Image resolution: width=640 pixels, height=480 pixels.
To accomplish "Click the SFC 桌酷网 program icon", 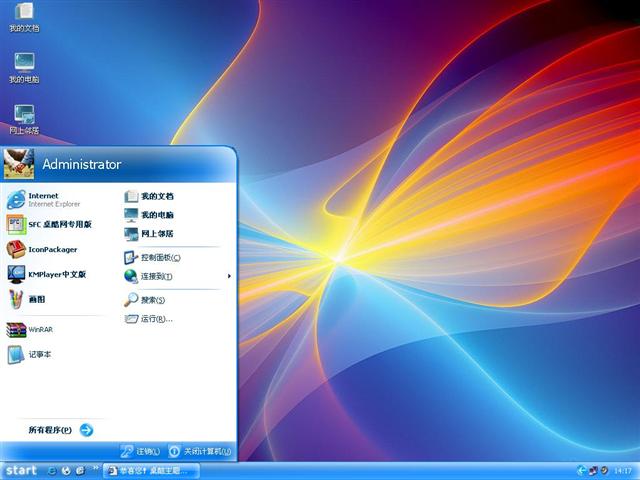I will [16, 224].
